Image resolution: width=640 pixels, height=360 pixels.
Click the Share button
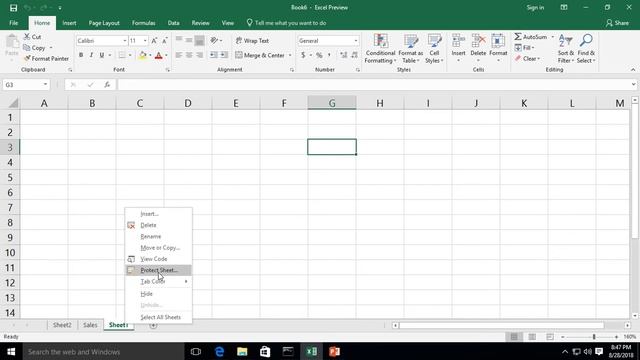617,23
